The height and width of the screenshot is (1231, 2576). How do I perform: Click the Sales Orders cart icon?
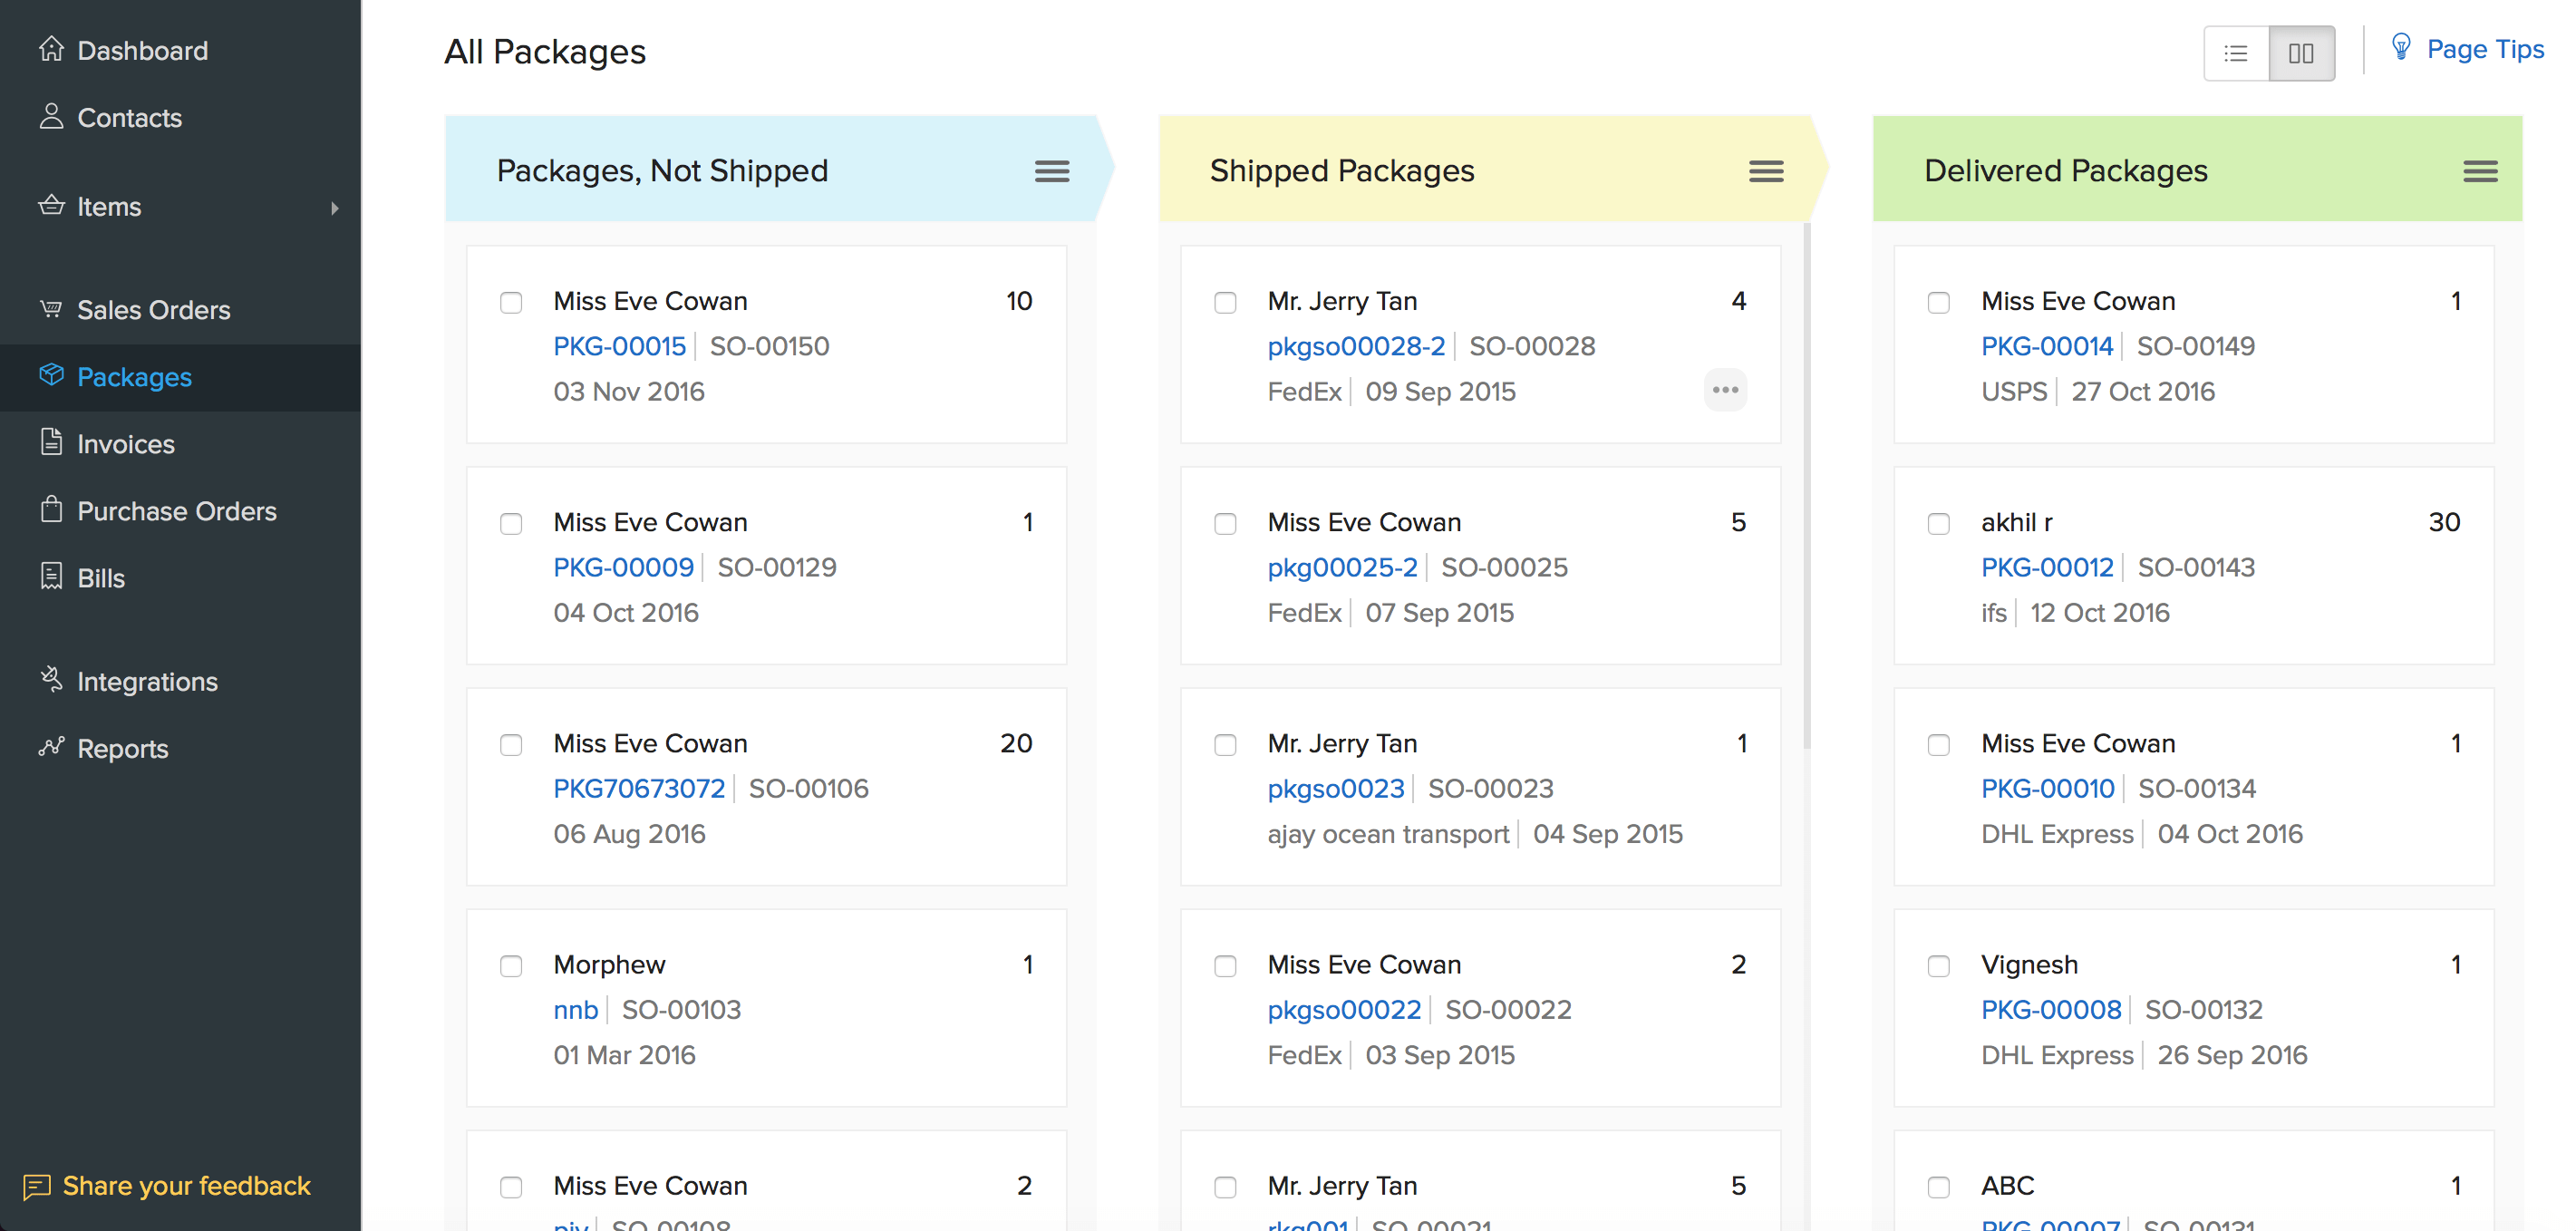[51, 309]
